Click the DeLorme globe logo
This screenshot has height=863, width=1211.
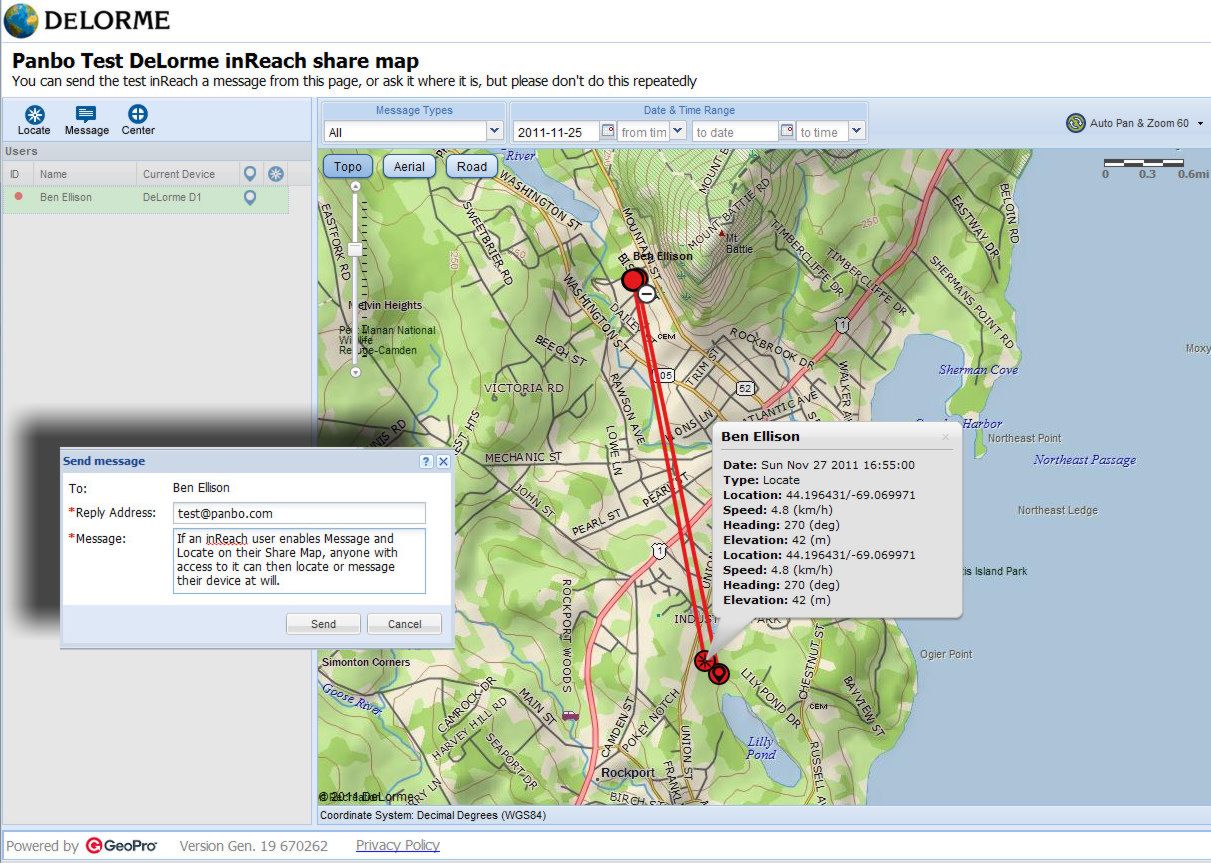(21, 20)
